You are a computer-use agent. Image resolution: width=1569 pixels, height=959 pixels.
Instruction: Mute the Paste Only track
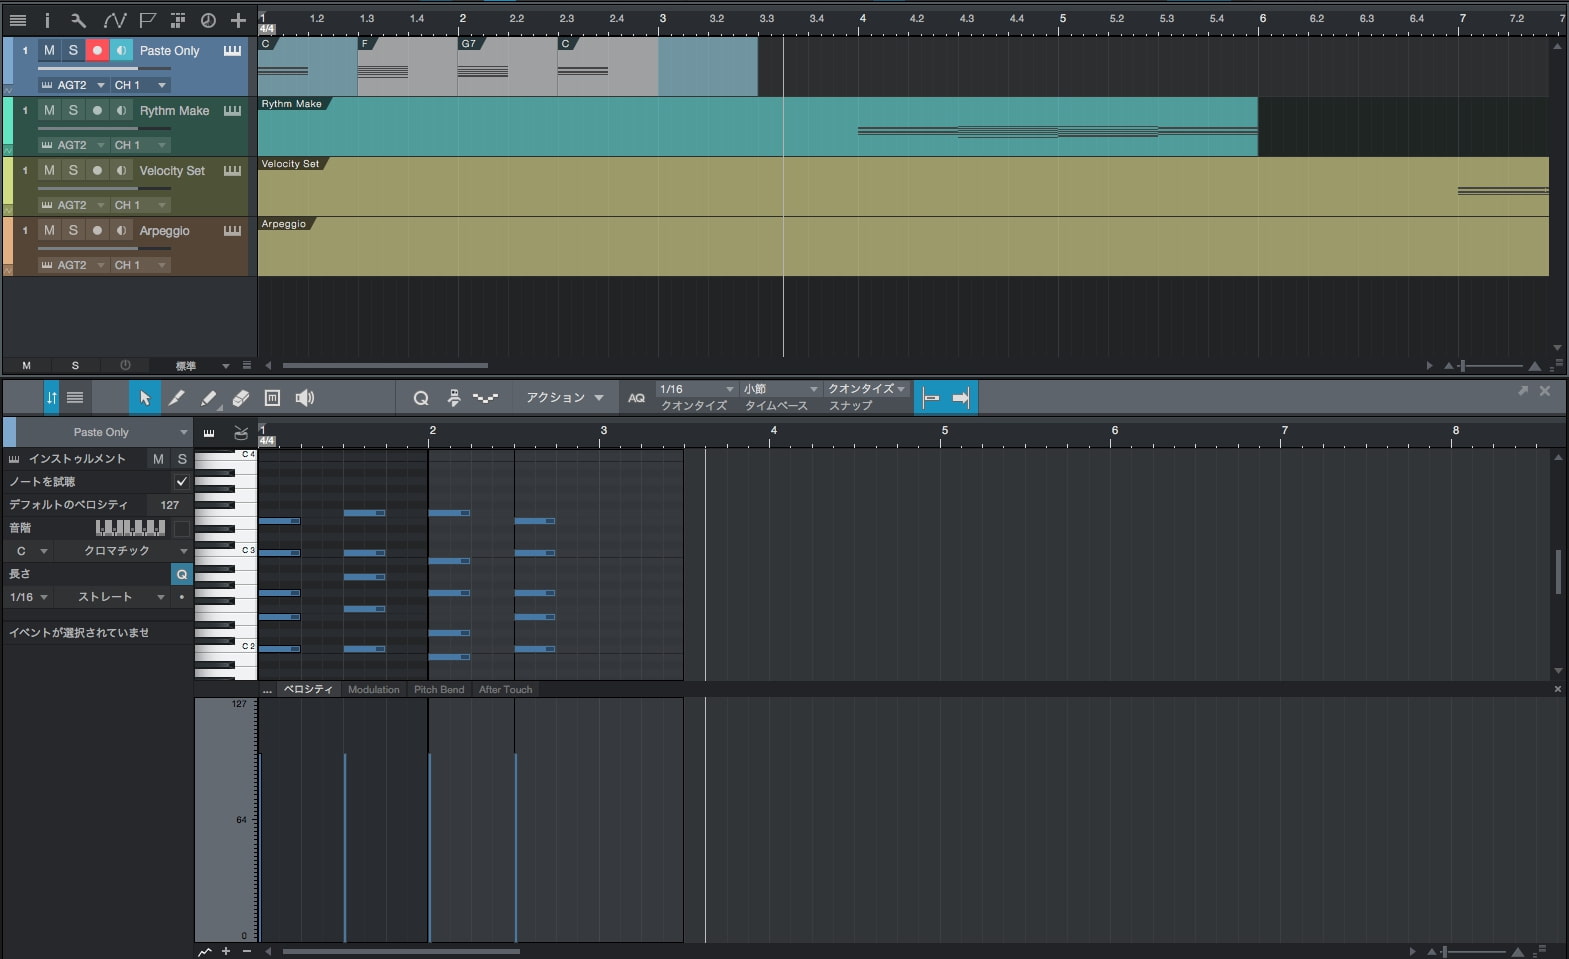[x=49, y=50]
